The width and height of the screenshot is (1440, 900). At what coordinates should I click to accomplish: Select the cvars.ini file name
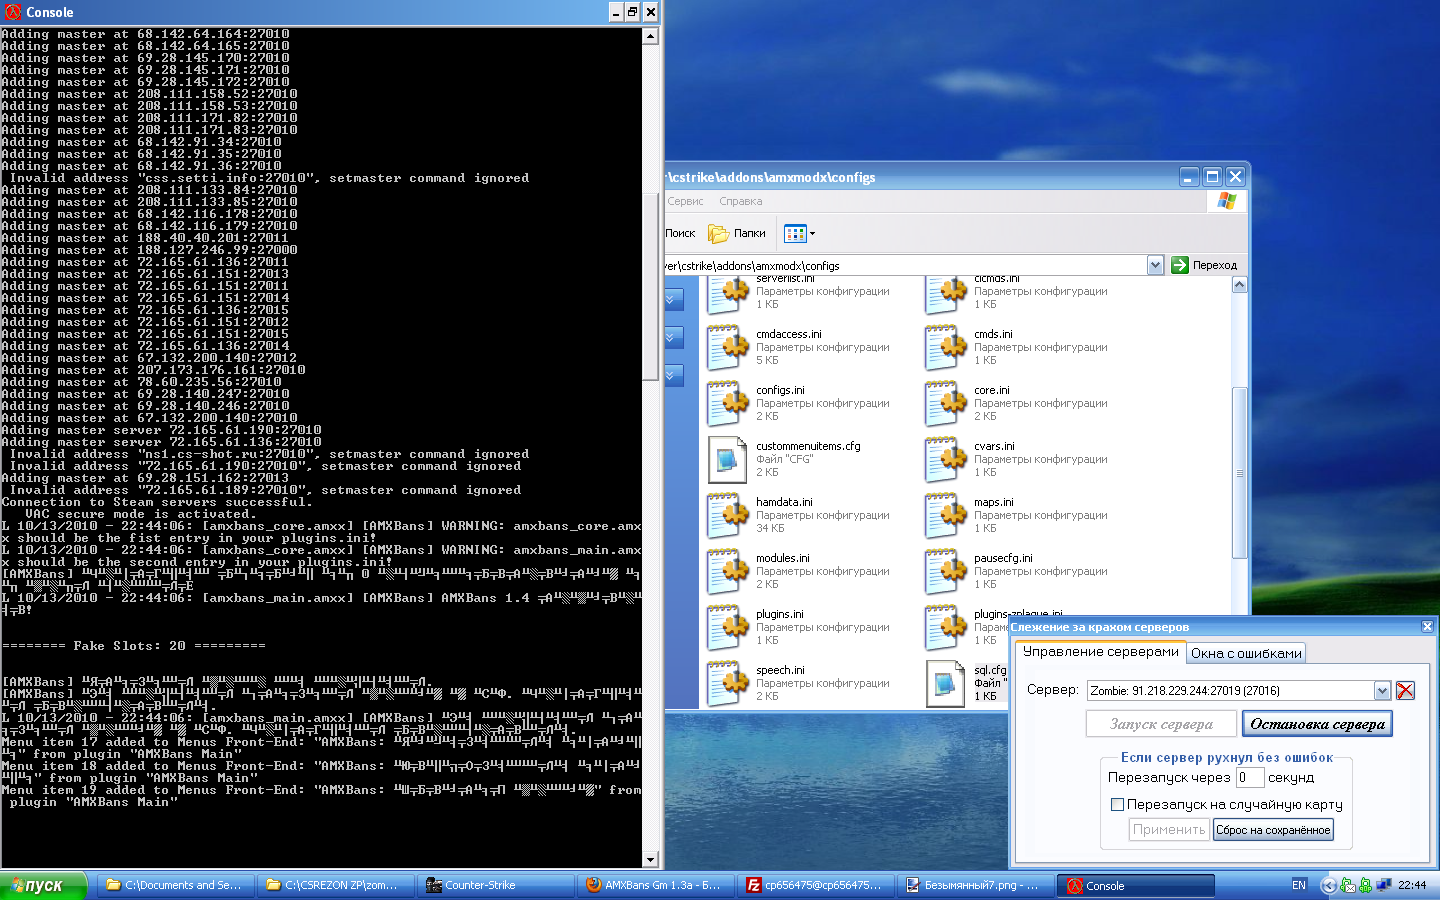pyautogui.click(x=994, y=446)
